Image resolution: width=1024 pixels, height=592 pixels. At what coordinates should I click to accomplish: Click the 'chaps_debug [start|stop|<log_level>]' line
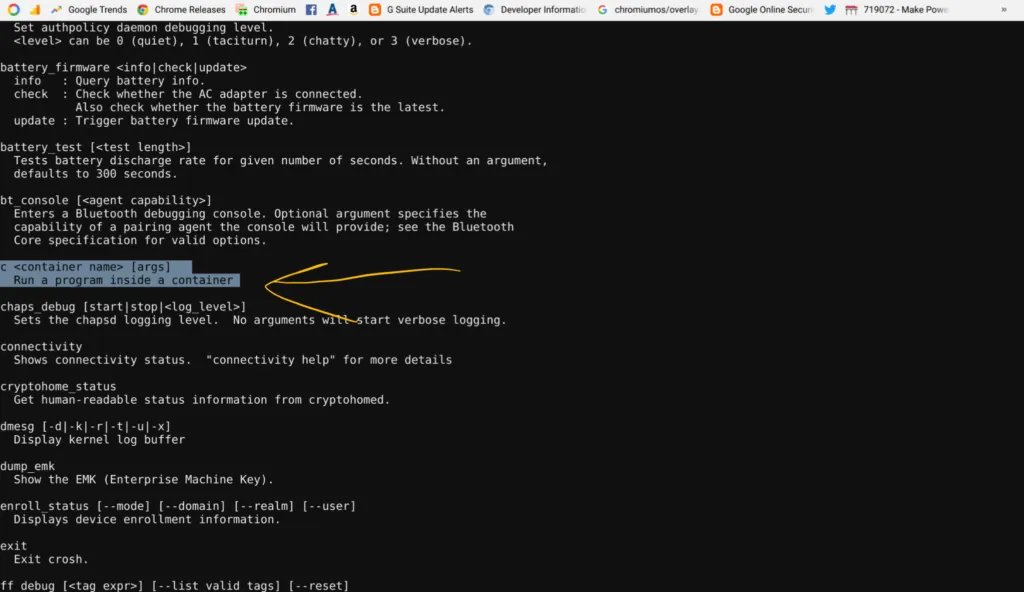pos(123,306)
